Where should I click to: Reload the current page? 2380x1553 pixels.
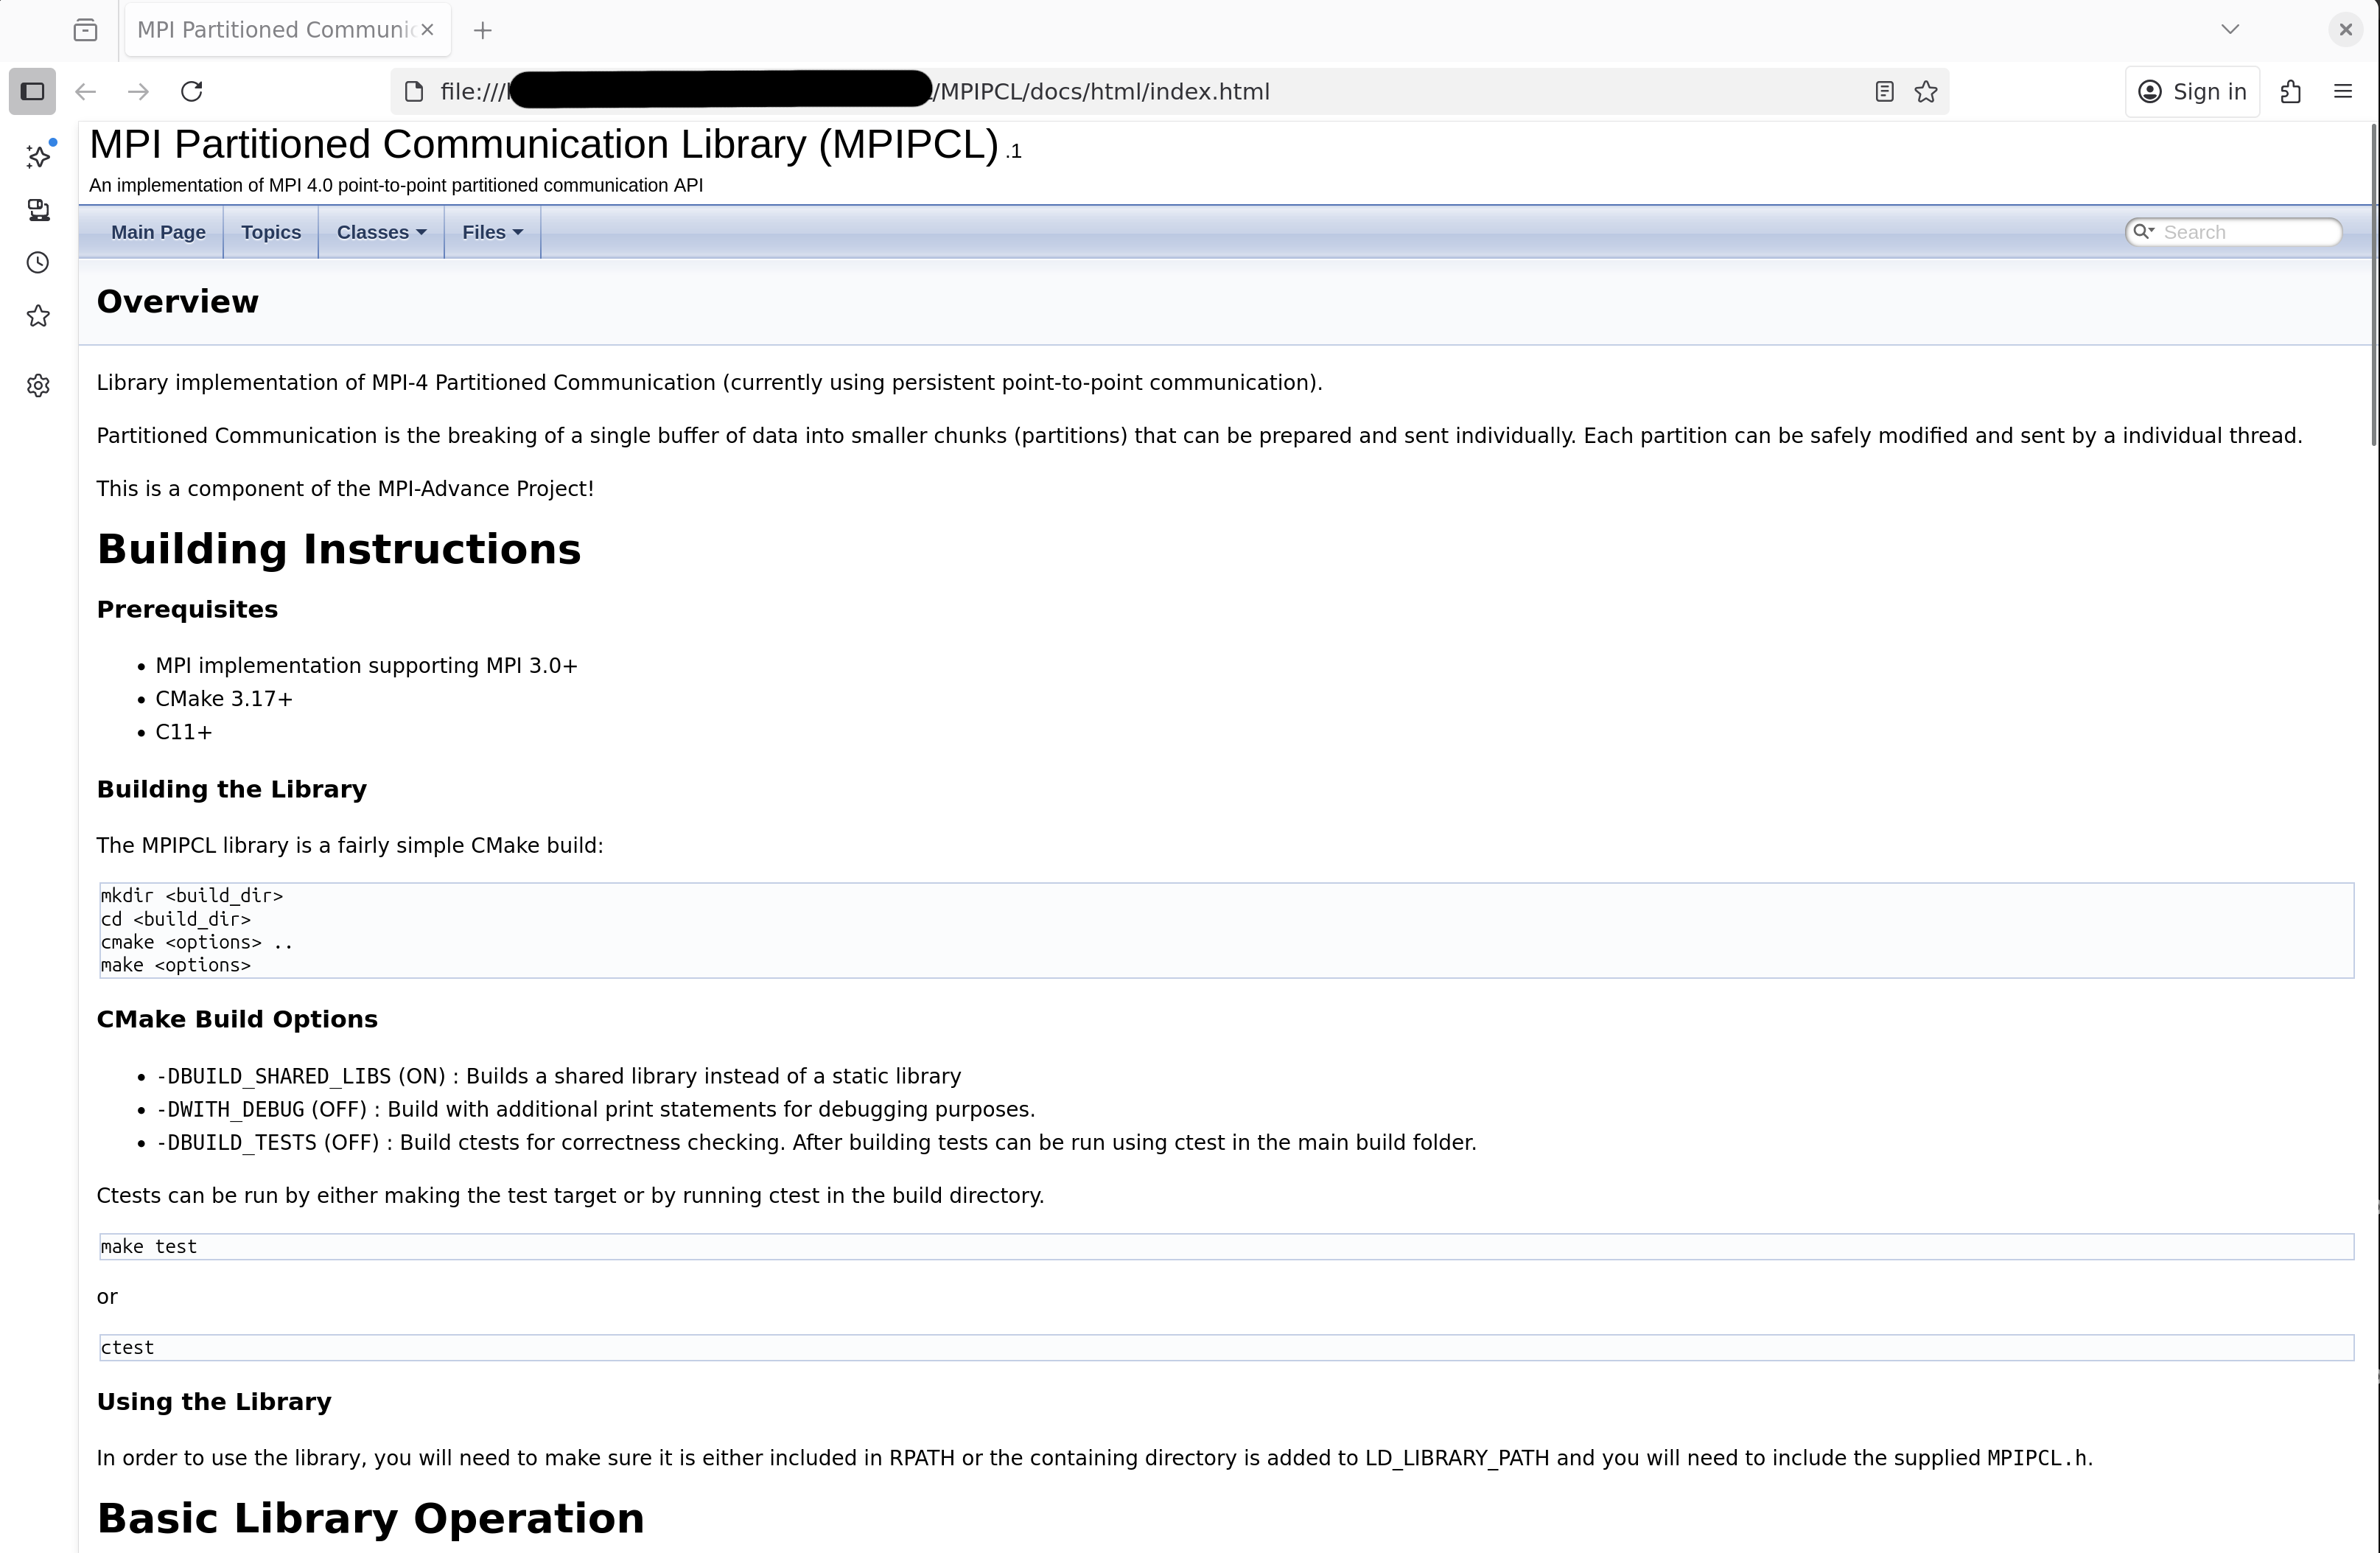click(x=192, y=92)
